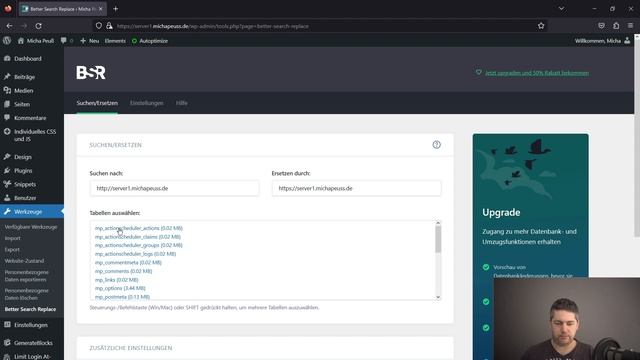Select table mp_commentmeta
The height and width of the screenshot is (360, 640).
(128, 262)
